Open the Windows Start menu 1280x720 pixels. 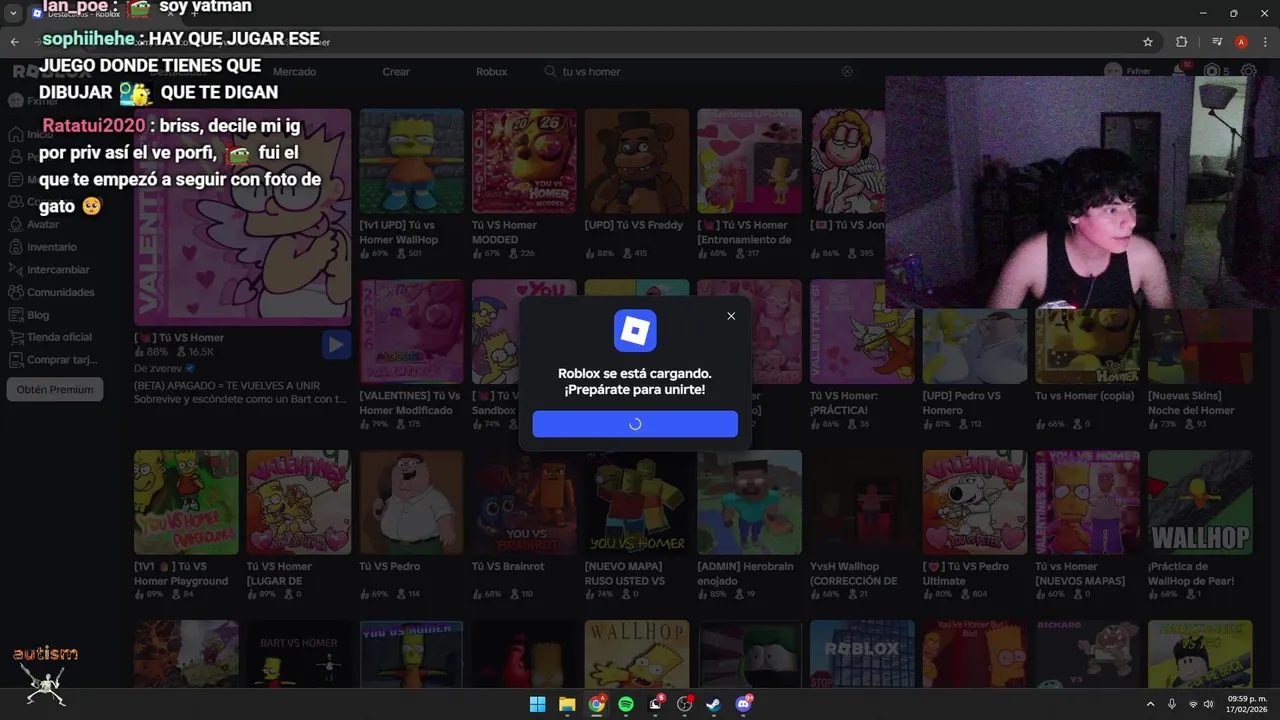coord(537,704)
